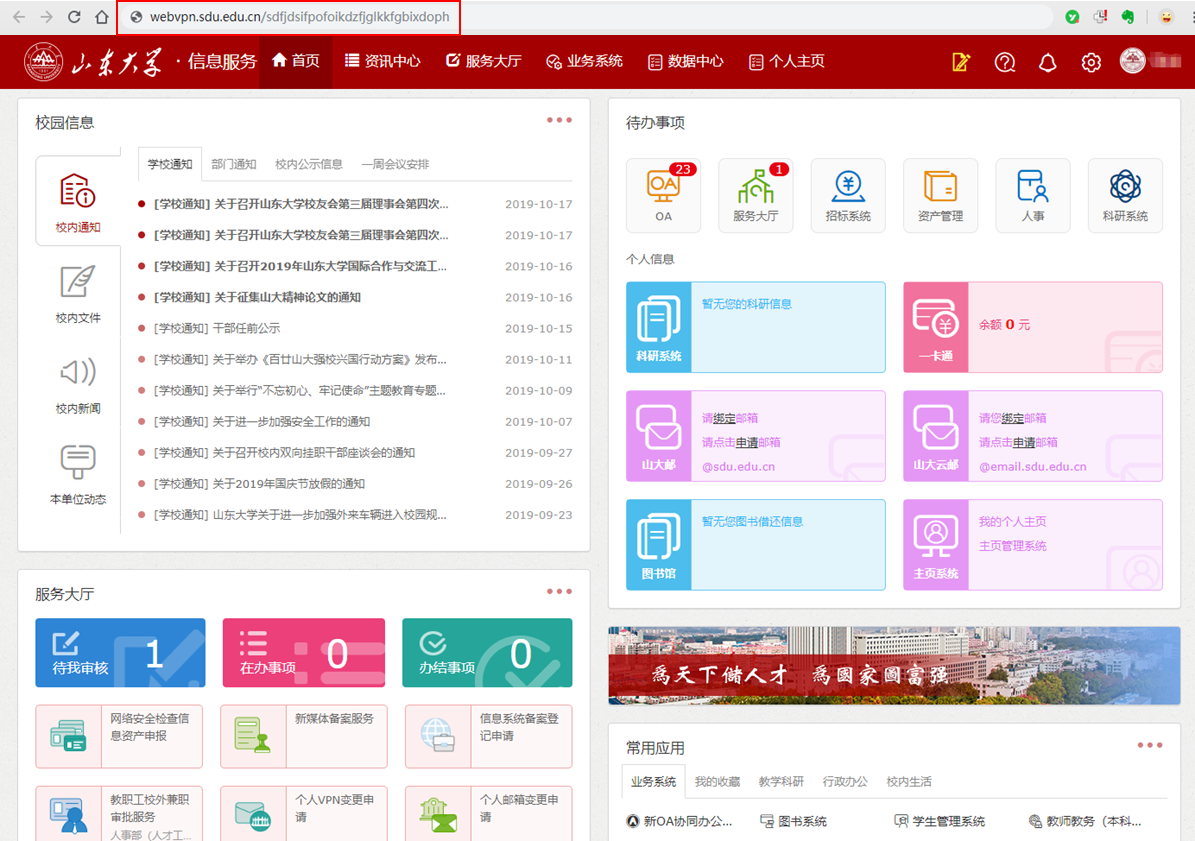The image size is (1195, 841).
Task: Open the help question mark icon
Action: pyautogui.click(x=1004, y=62)
